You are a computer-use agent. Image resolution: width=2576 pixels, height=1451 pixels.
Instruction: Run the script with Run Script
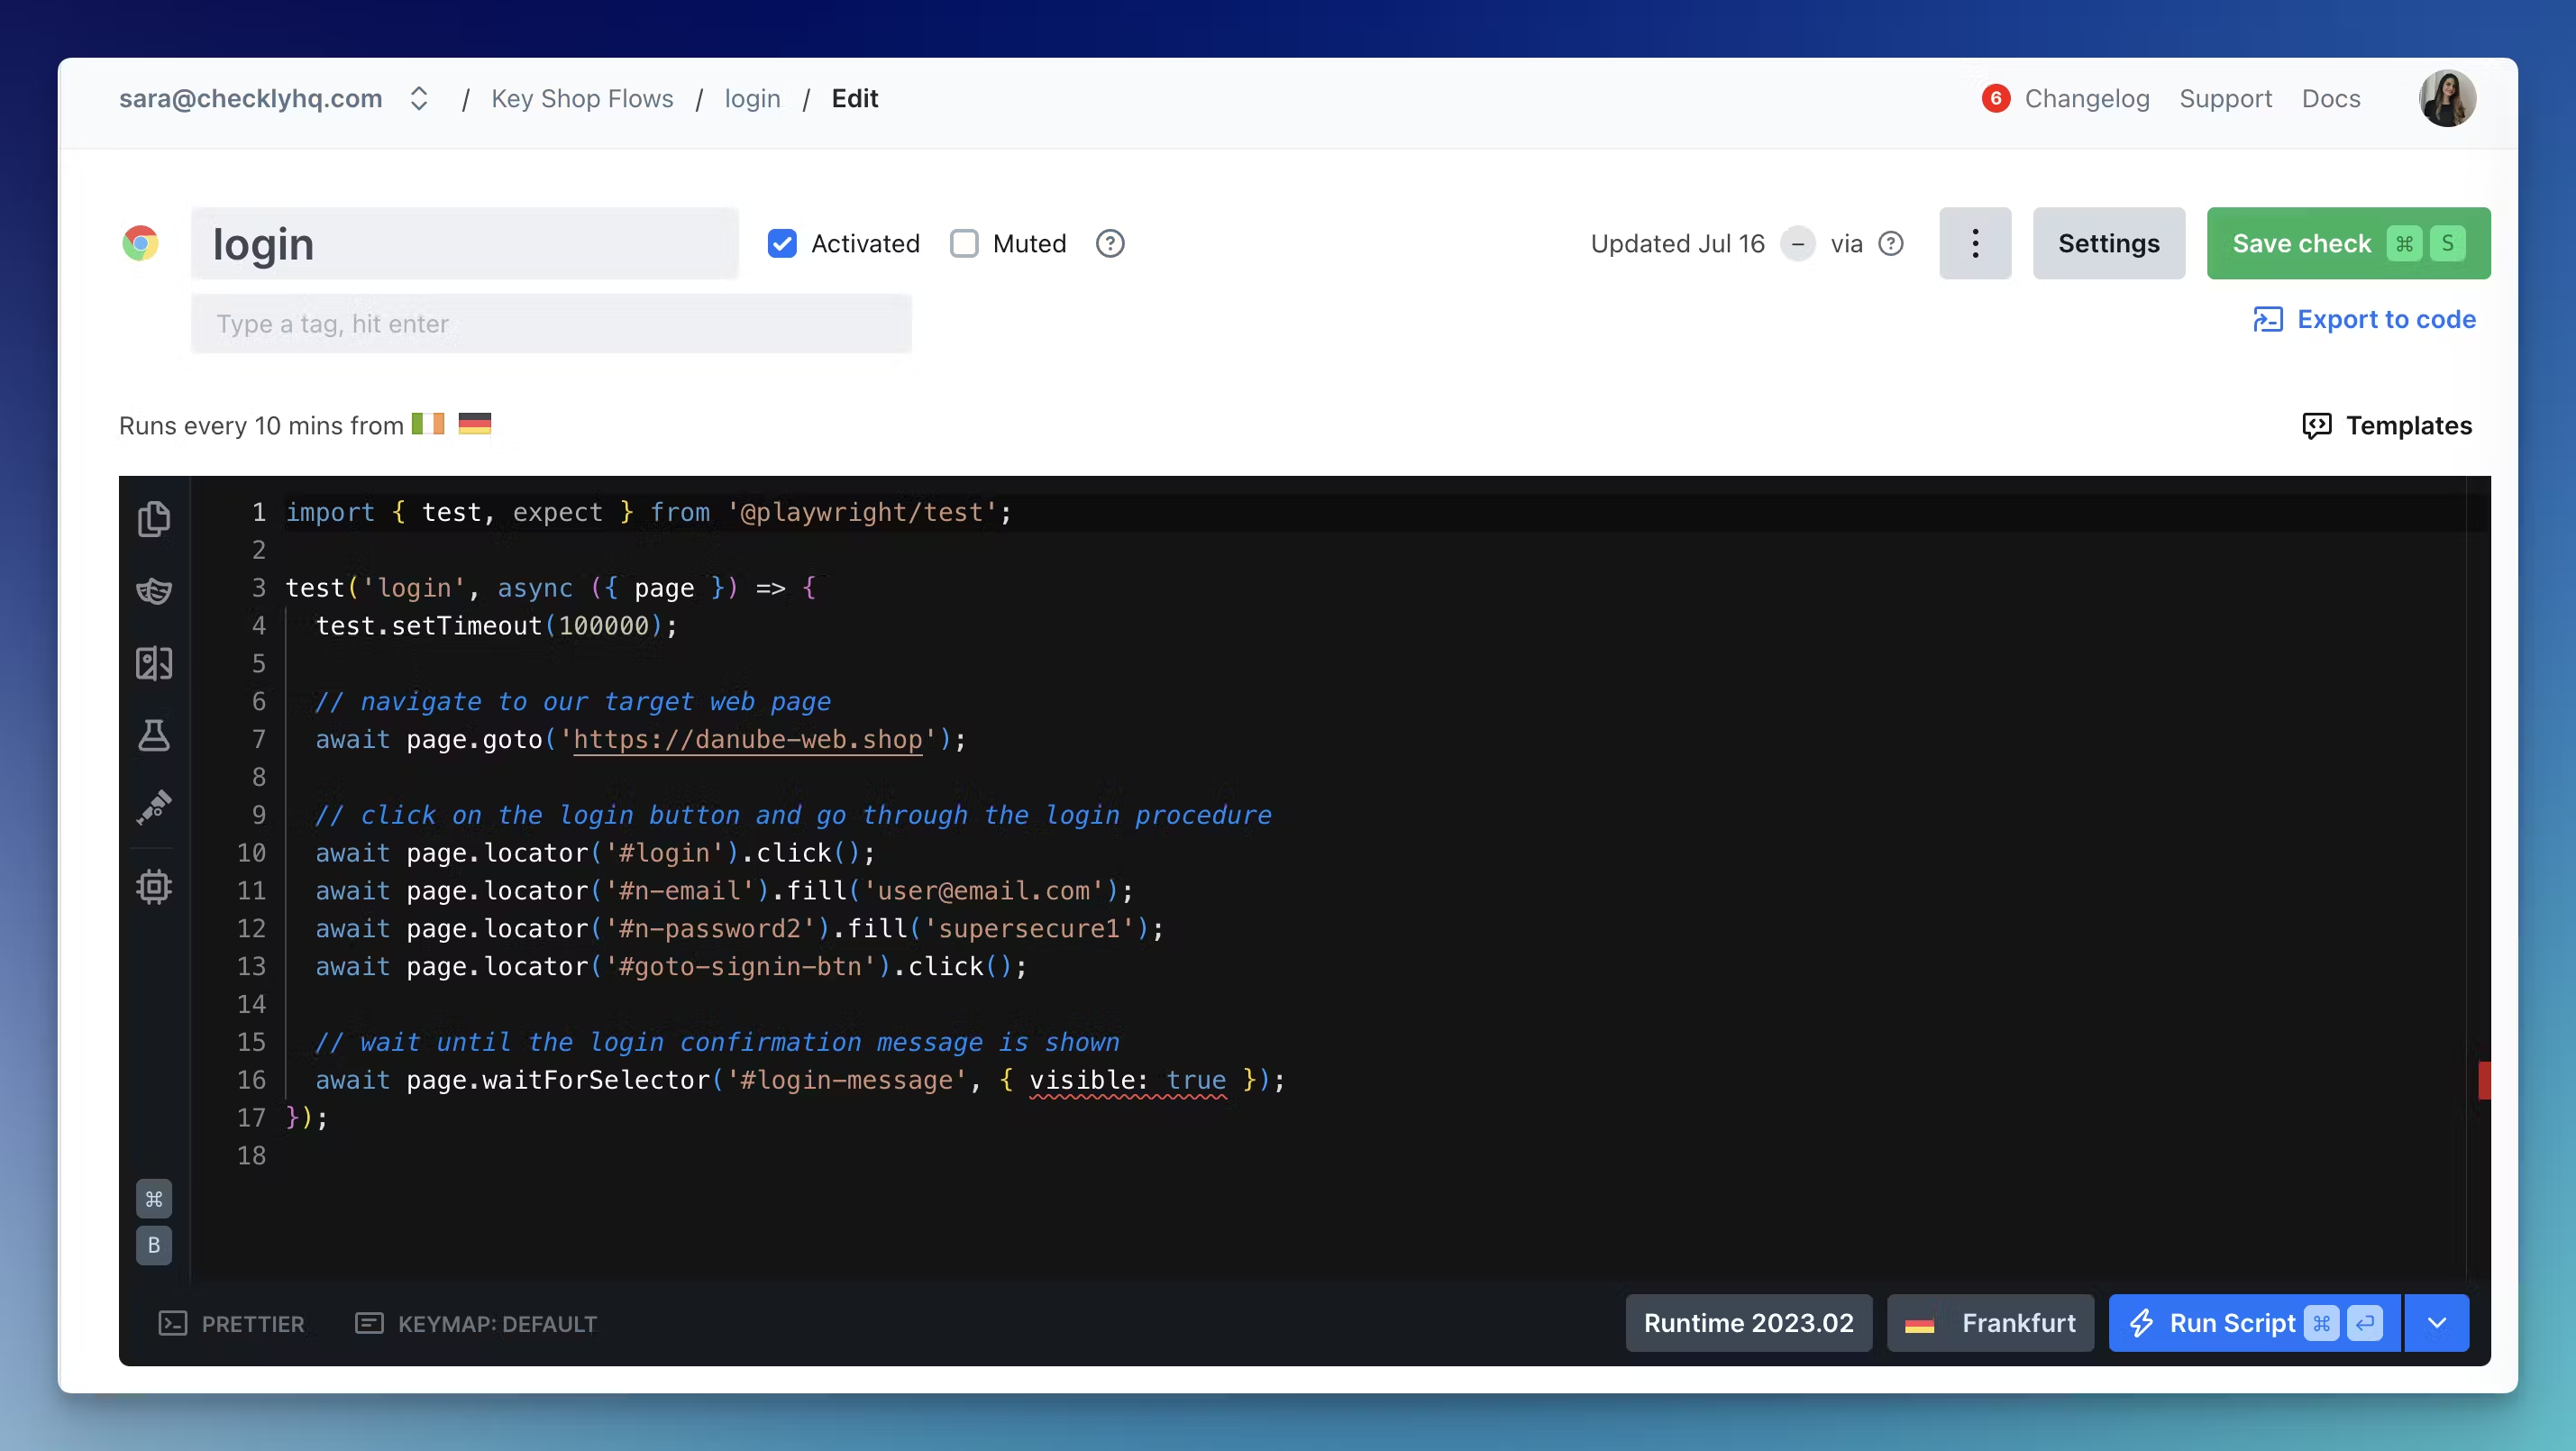(2254, 1322)
